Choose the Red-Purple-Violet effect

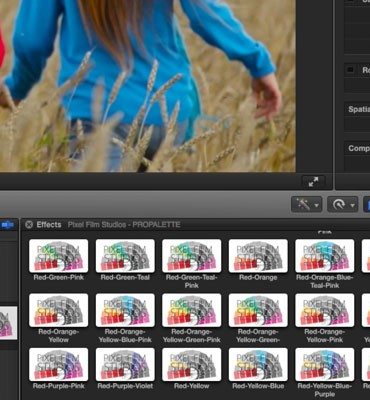[x=125, y=364]
